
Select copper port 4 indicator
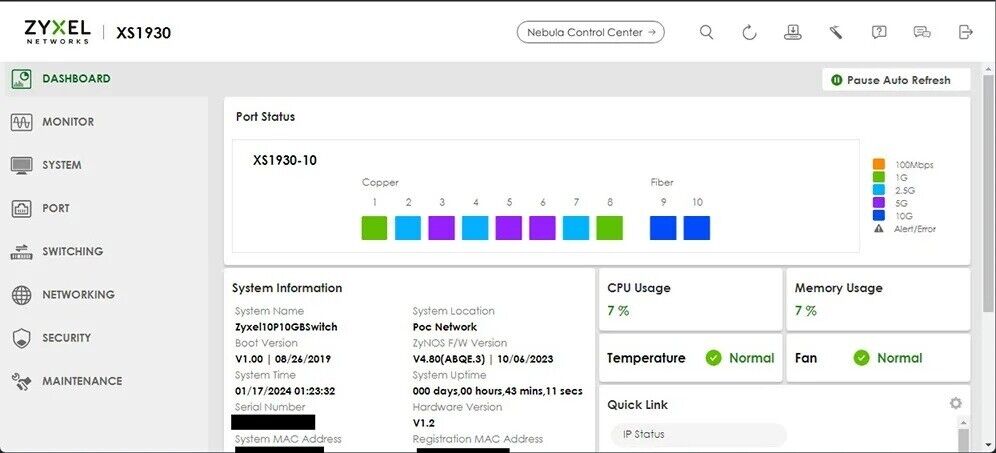point(475,228)
